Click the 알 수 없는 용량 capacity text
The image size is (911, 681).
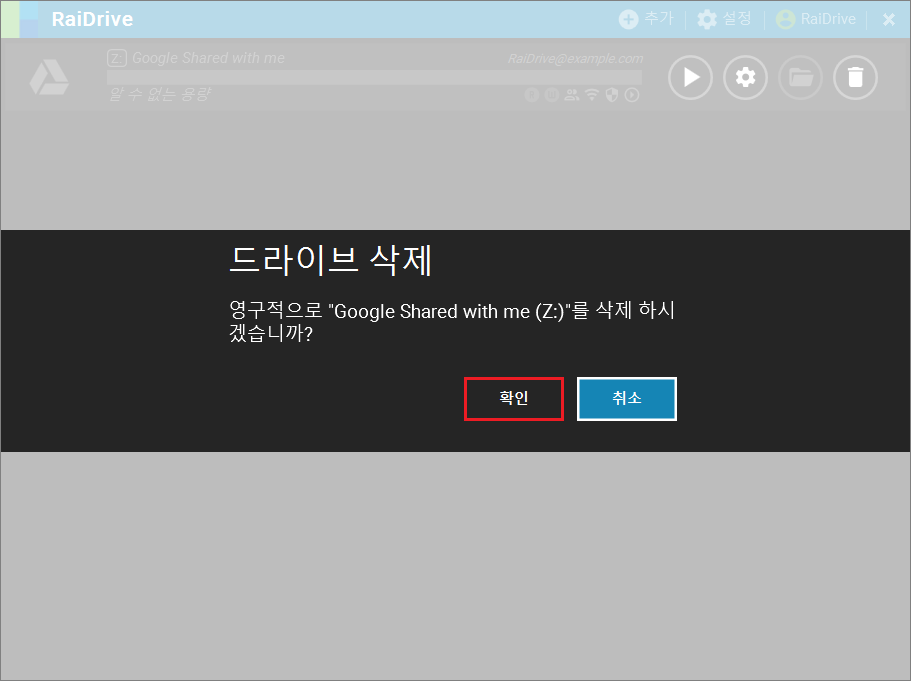[x=159, y=94]
